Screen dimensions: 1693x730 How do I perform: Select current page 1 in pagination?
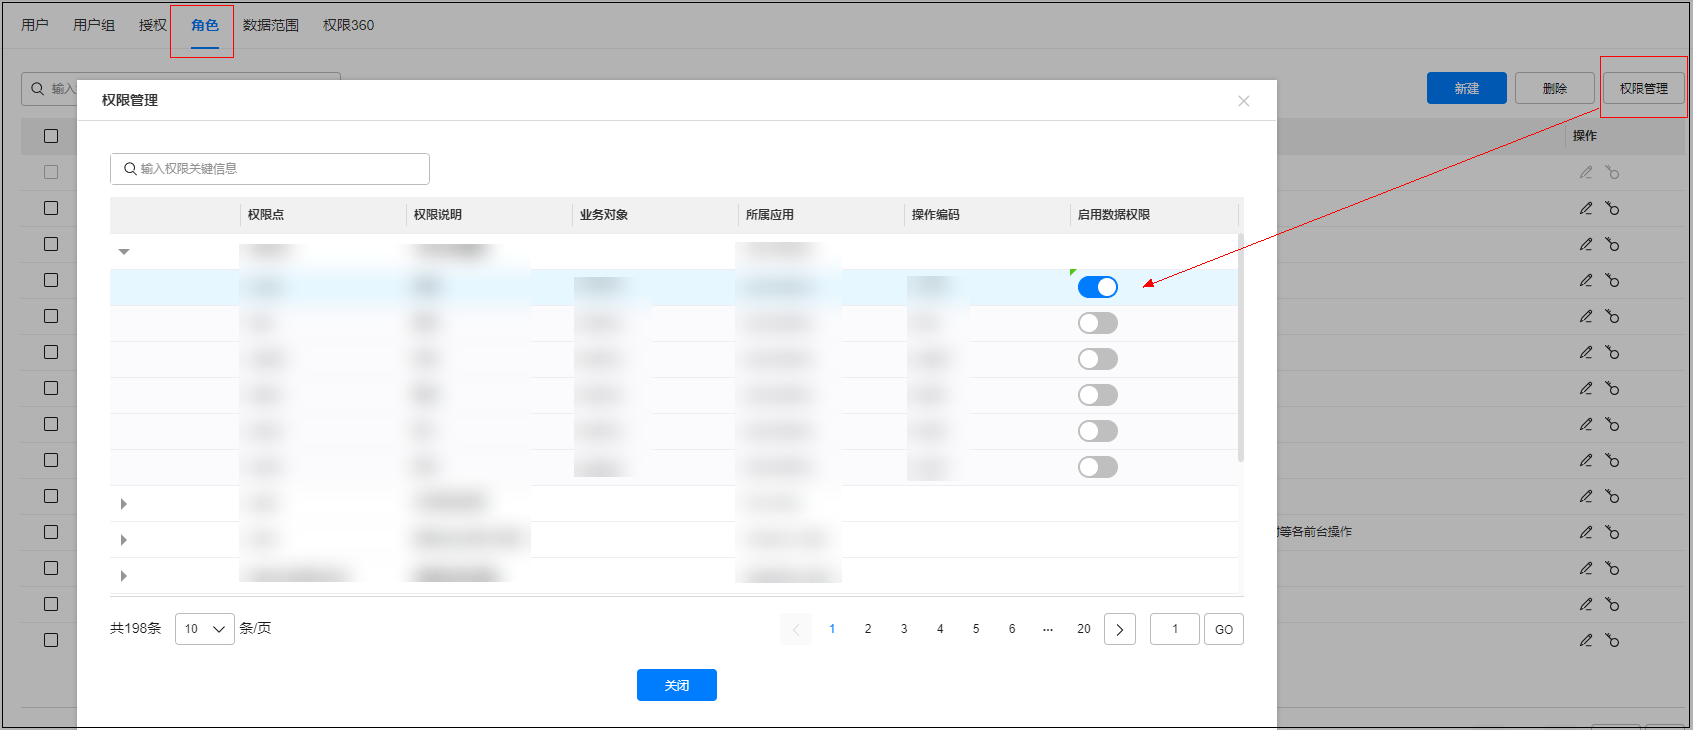pos(832,629)
